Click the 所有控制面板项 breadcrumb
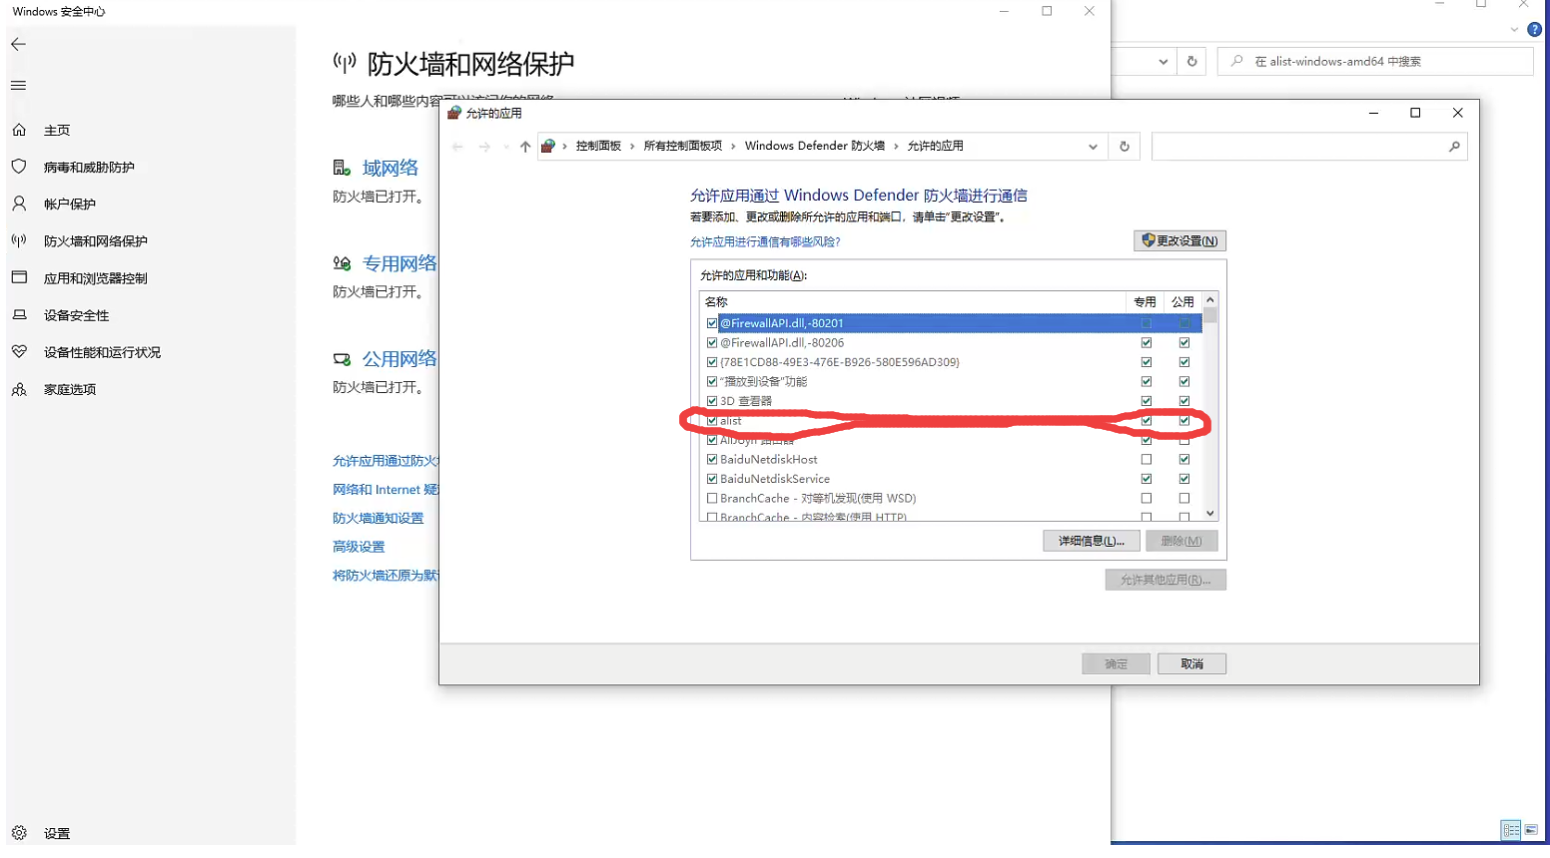The height and width of the screenshot is (858, 1550). click(x=683, y=146)
